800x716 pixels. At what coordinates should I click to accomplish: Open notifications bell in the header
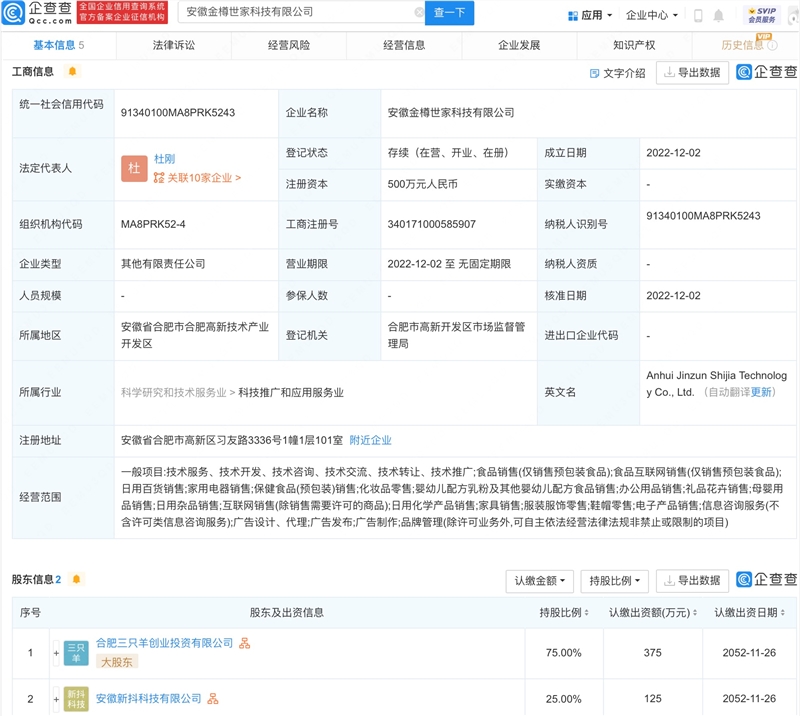pyautogui.click(x=718, y=16)
